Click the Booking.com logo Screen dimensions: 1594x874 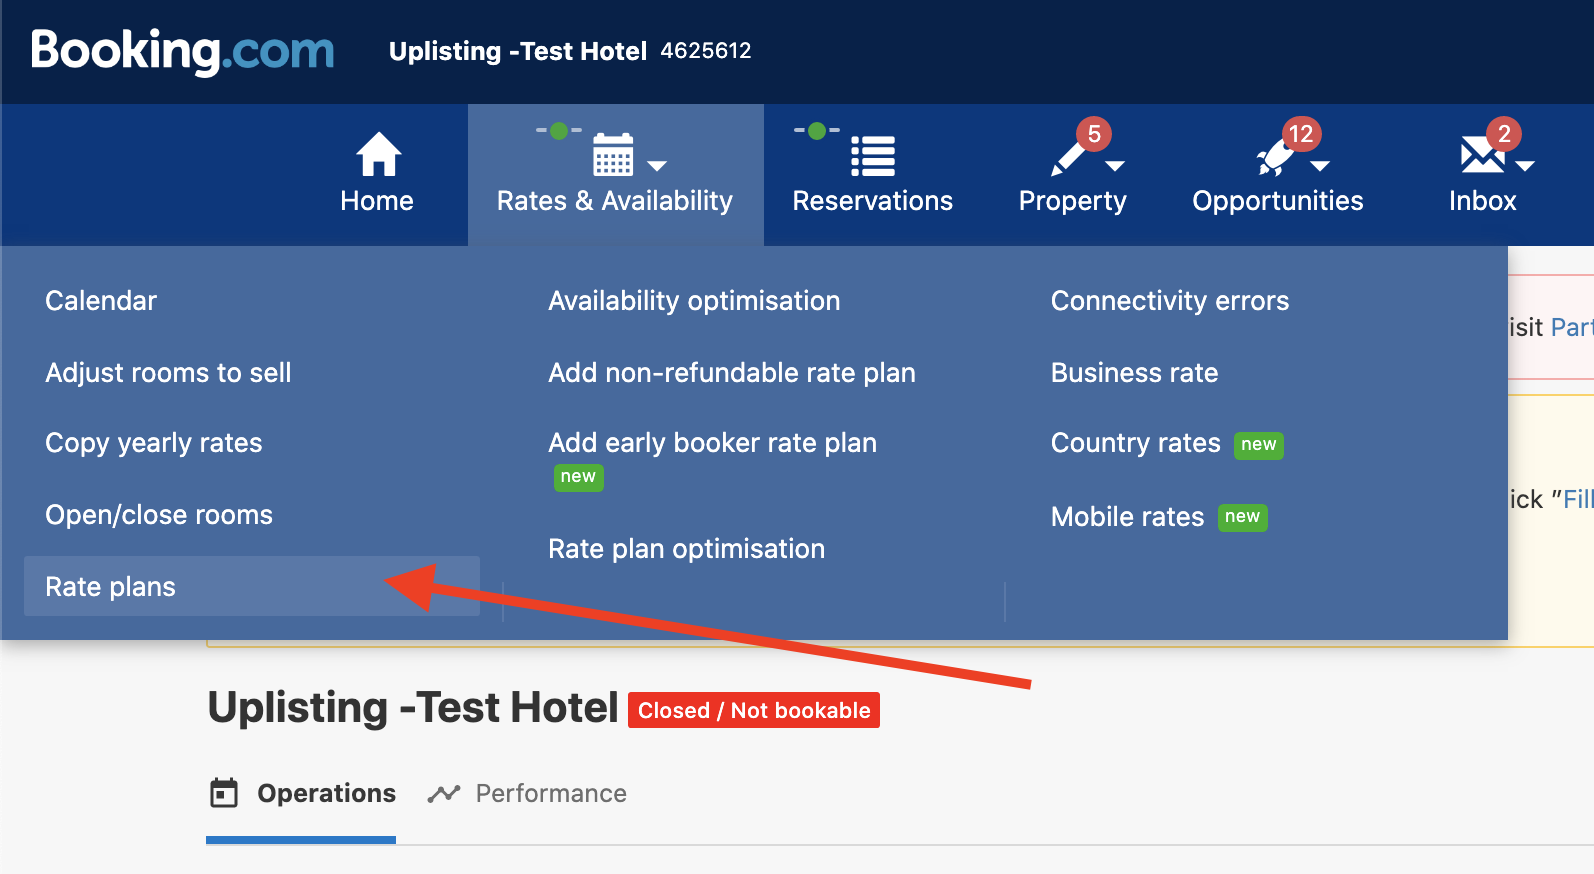click(x=182, y=51)
